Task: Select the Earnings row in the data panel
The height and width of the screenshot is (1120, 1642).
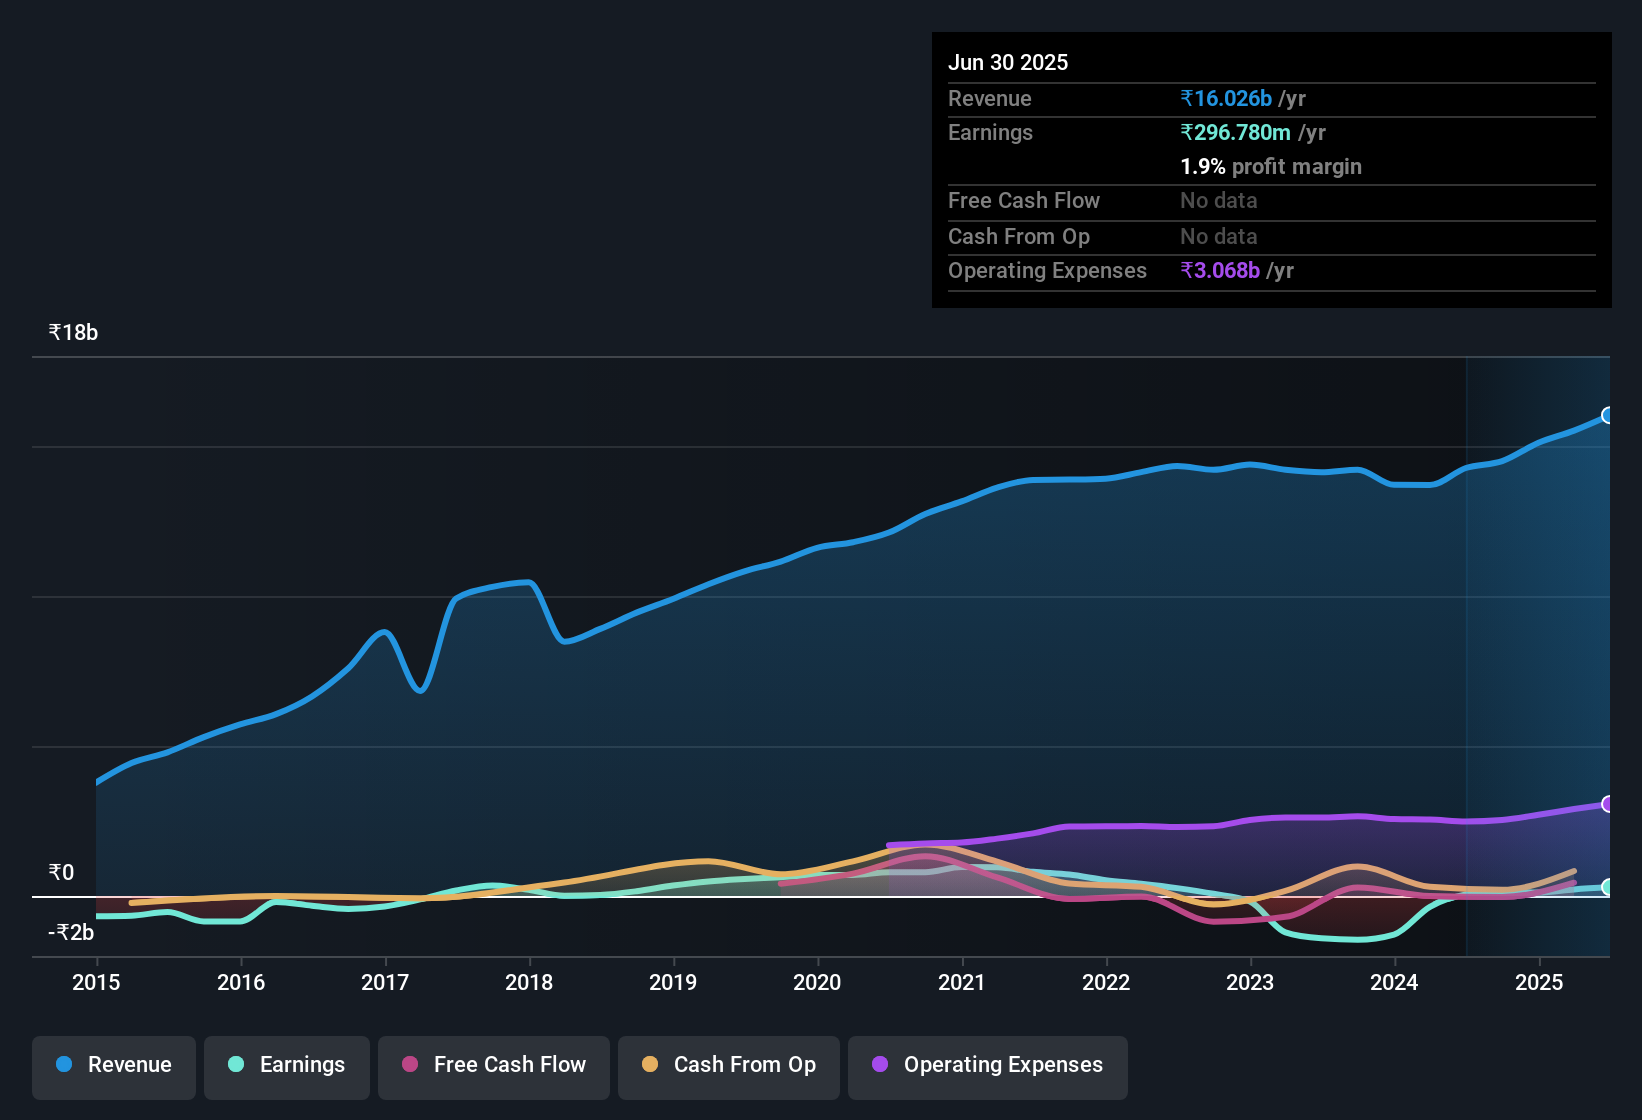Action: pyautogui.click(x=990, y=132)
